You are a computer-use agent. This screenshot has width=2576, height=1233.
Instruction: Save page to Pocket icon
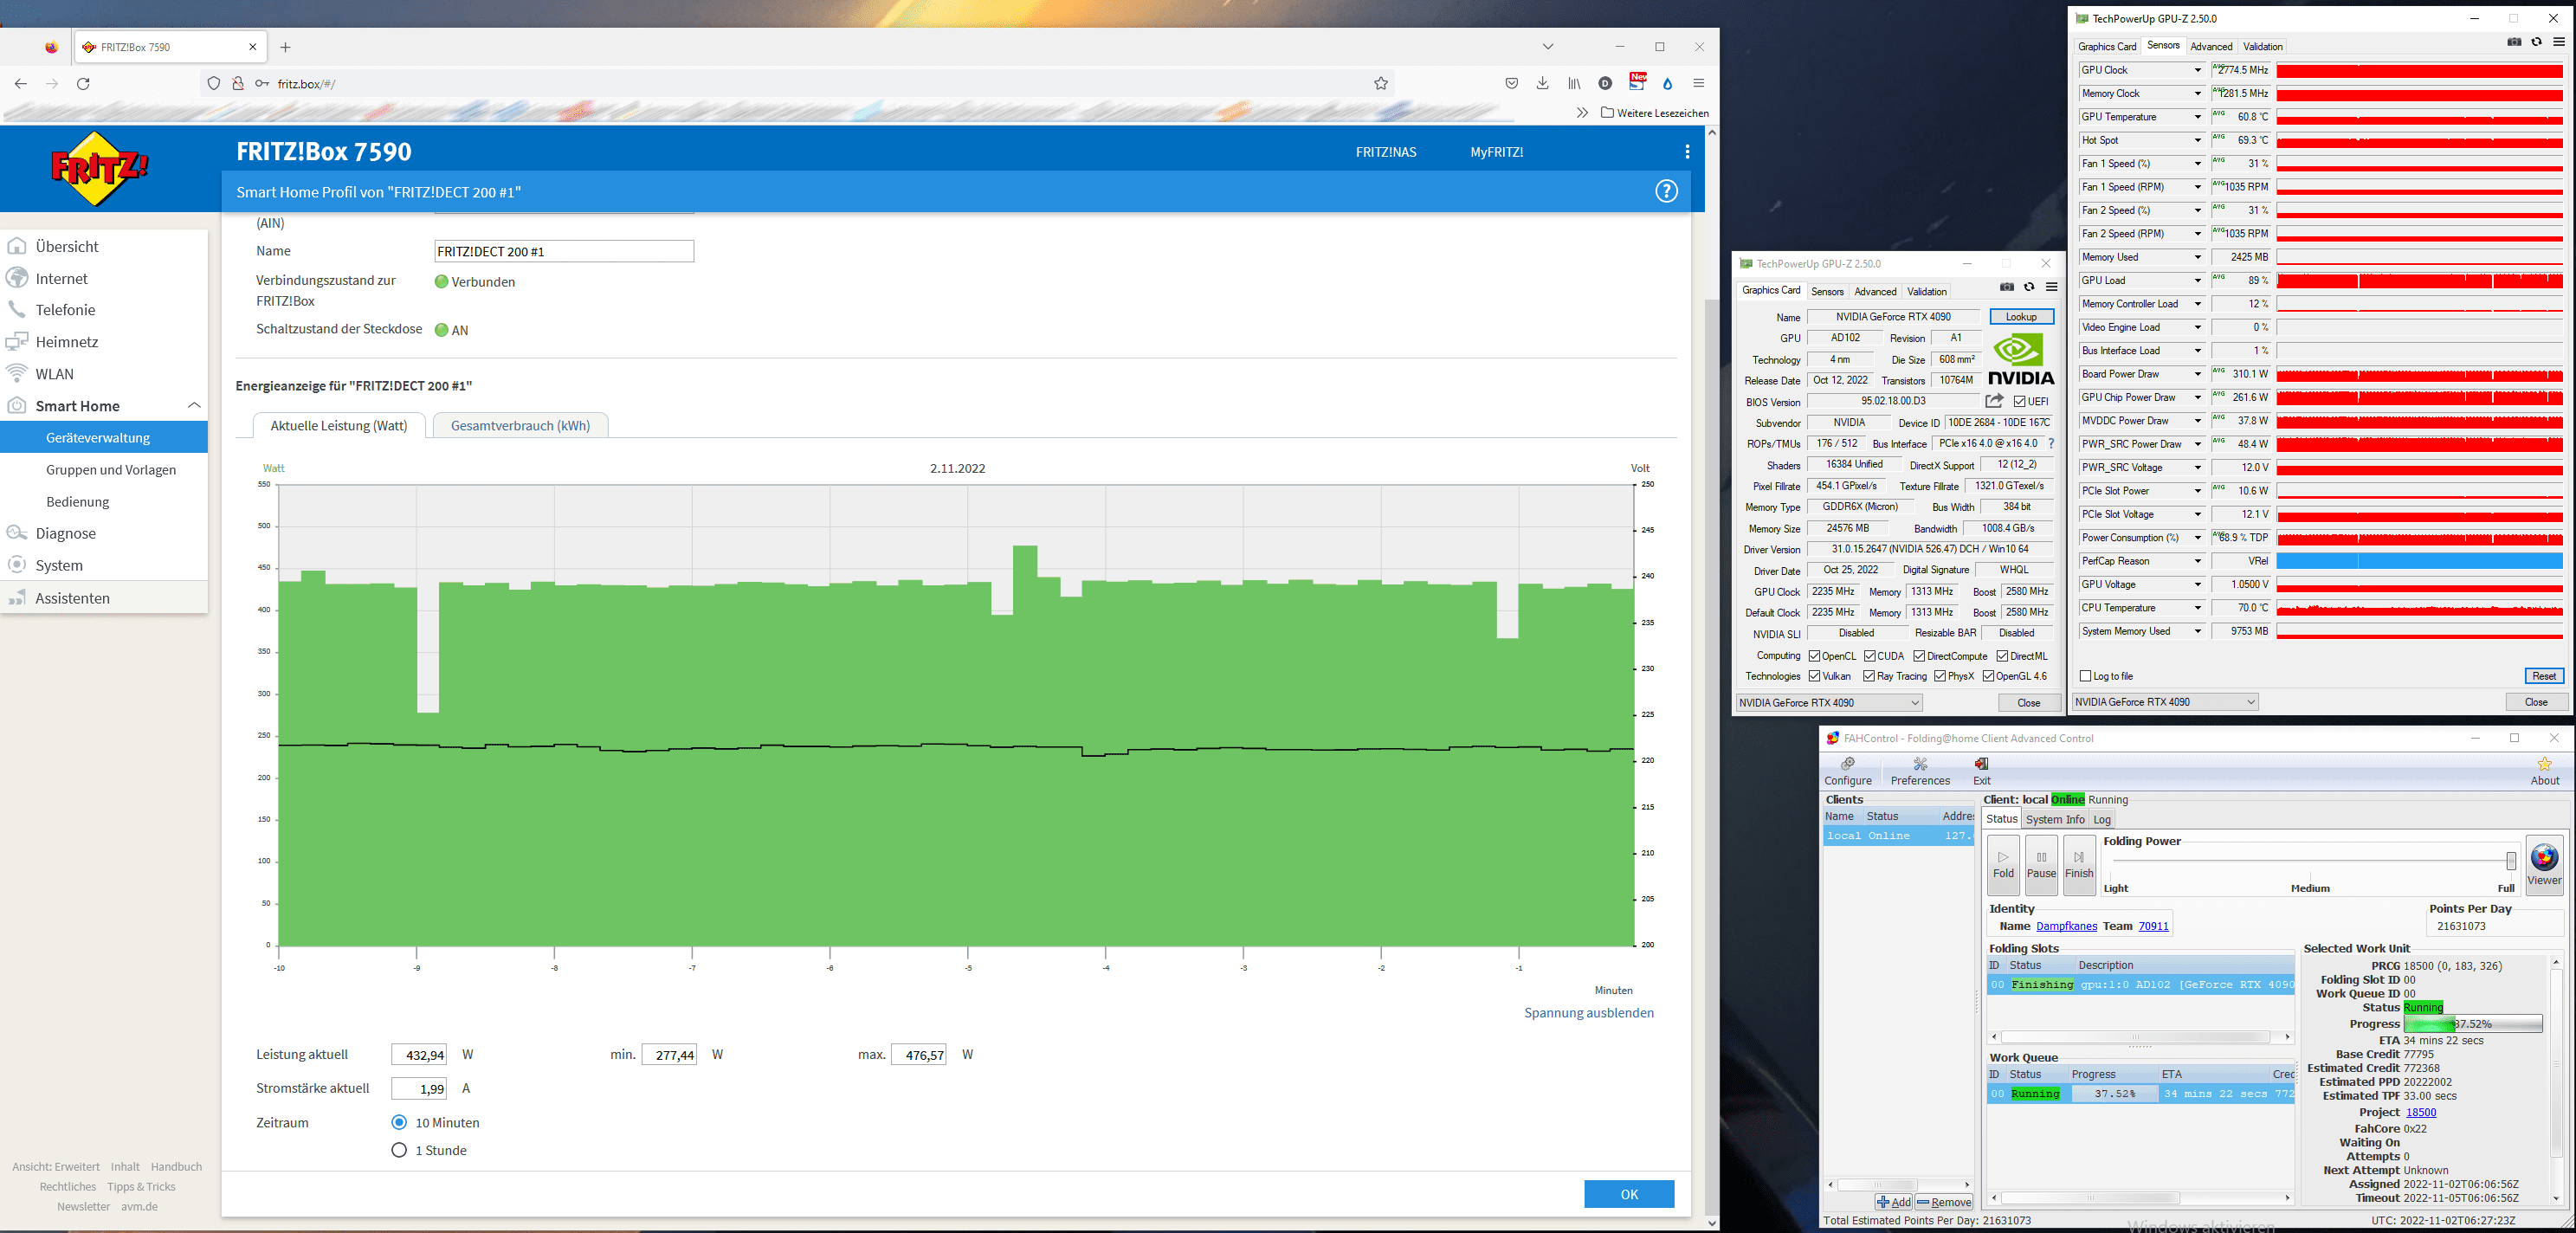point(1512,84)
